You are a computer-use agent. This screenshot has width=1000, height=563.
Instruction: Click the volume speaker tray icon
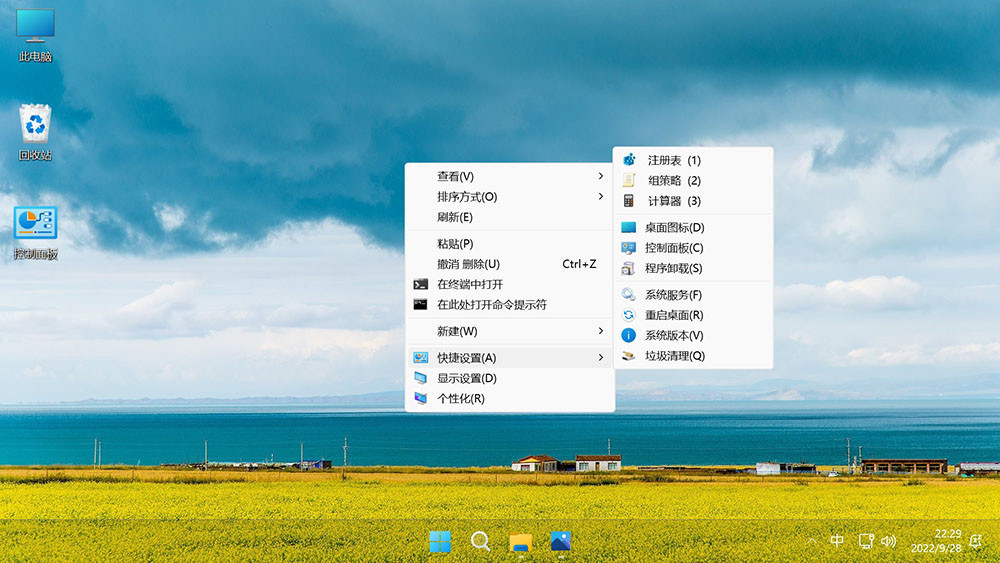(888, 542)
